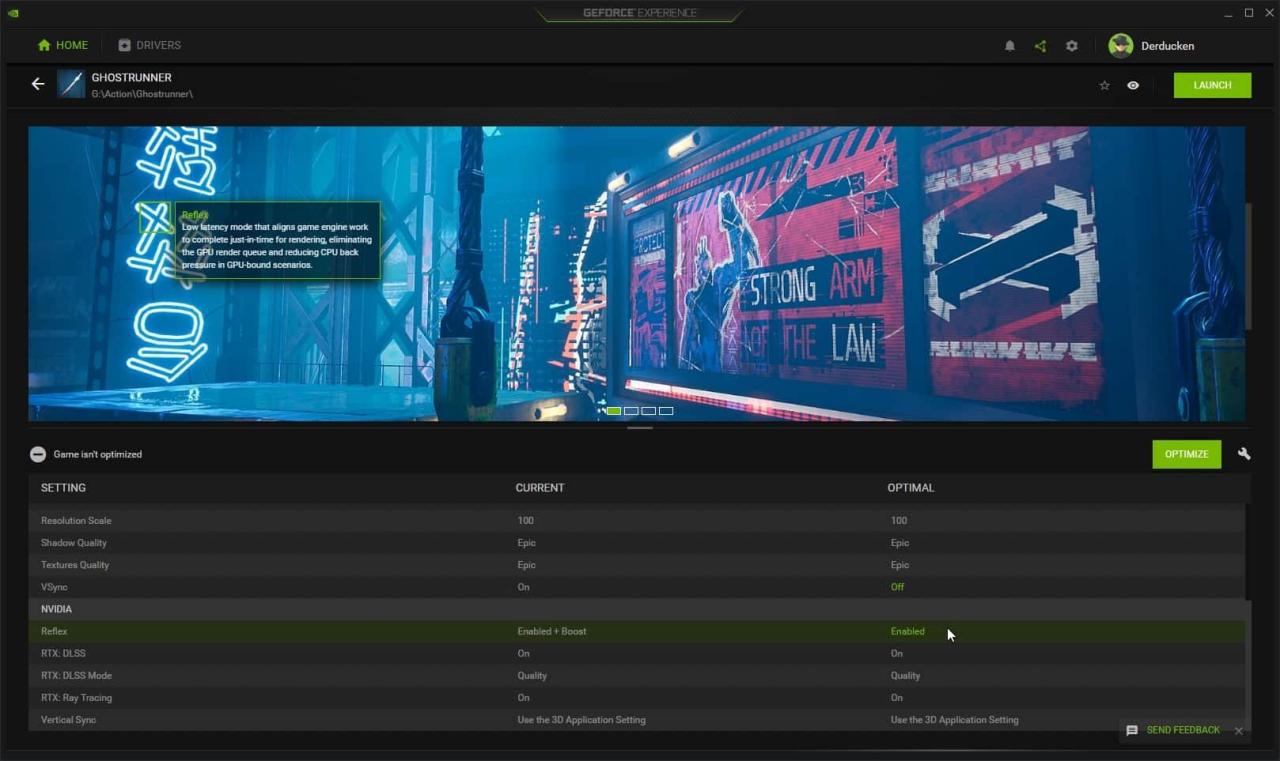Select the Resolution Scale setting row
Image resolution: width=1280 pixels, height=761 pixels.
pos(637,520)
